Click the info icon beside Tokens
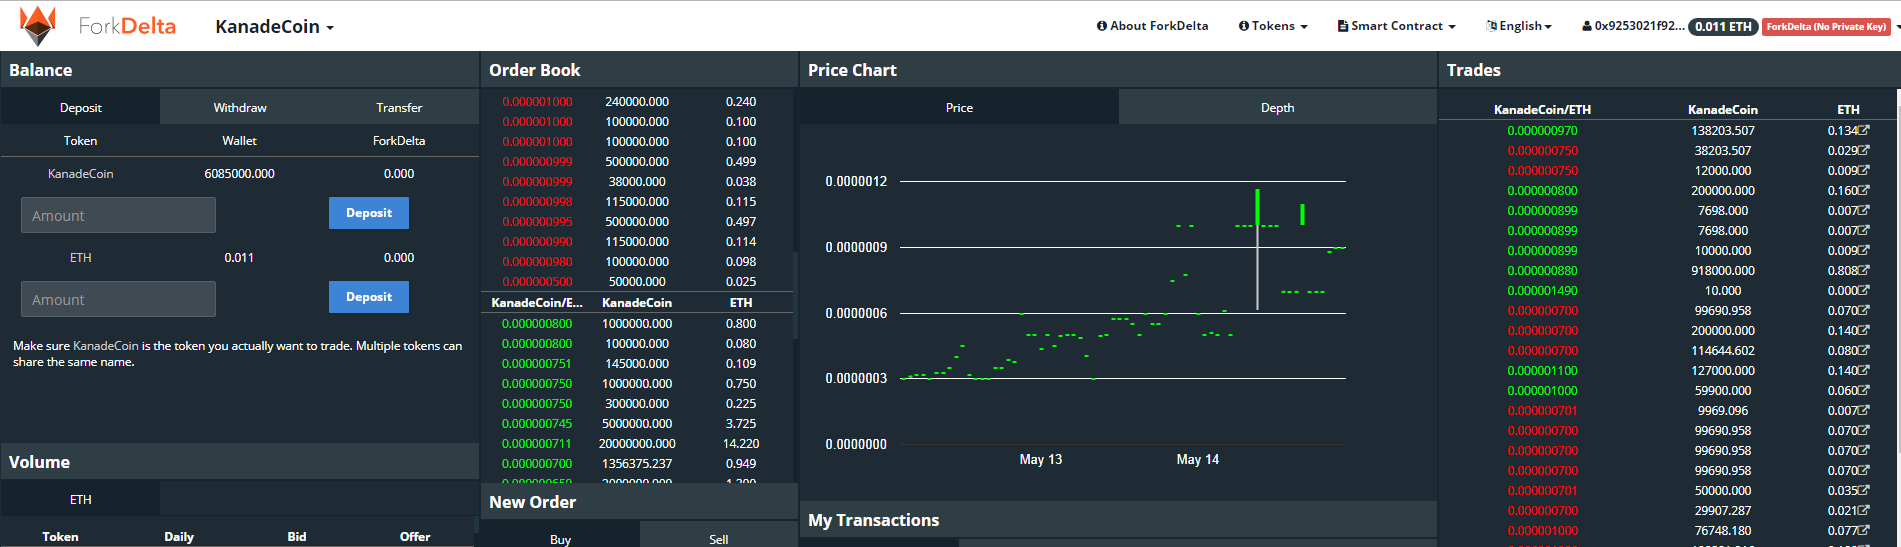Viewport: 1901px width, 547px height. click(1244, 26)
